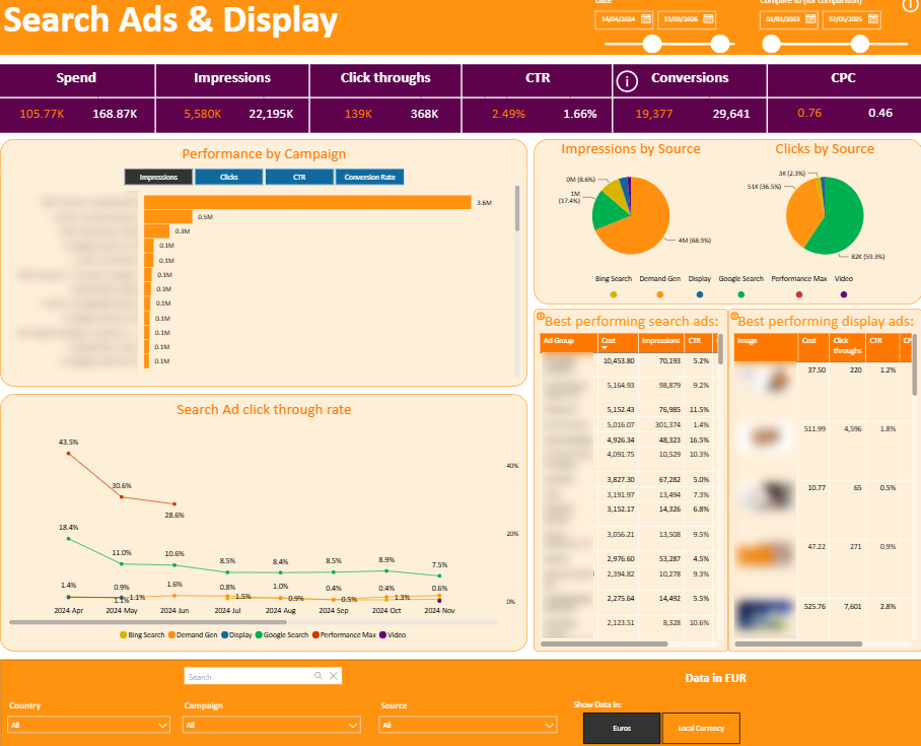Click the 3.6M campaign bar

point(308,202)
